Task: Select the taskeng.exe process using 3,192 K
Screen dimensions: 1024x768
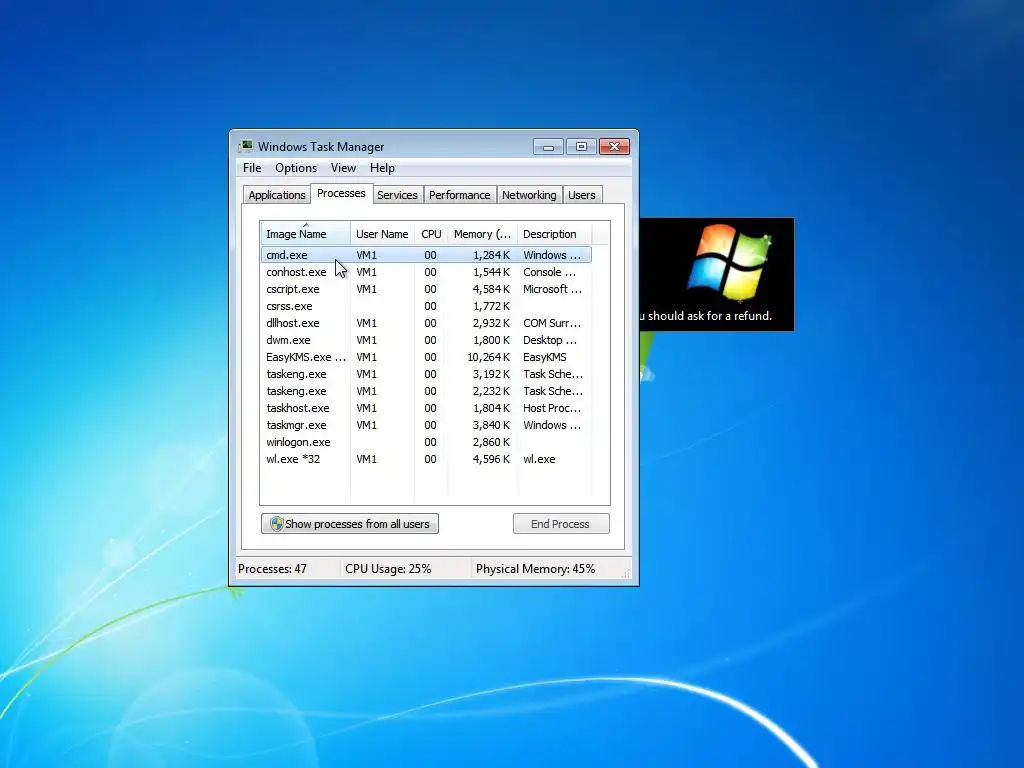Action: pos(426,374)
